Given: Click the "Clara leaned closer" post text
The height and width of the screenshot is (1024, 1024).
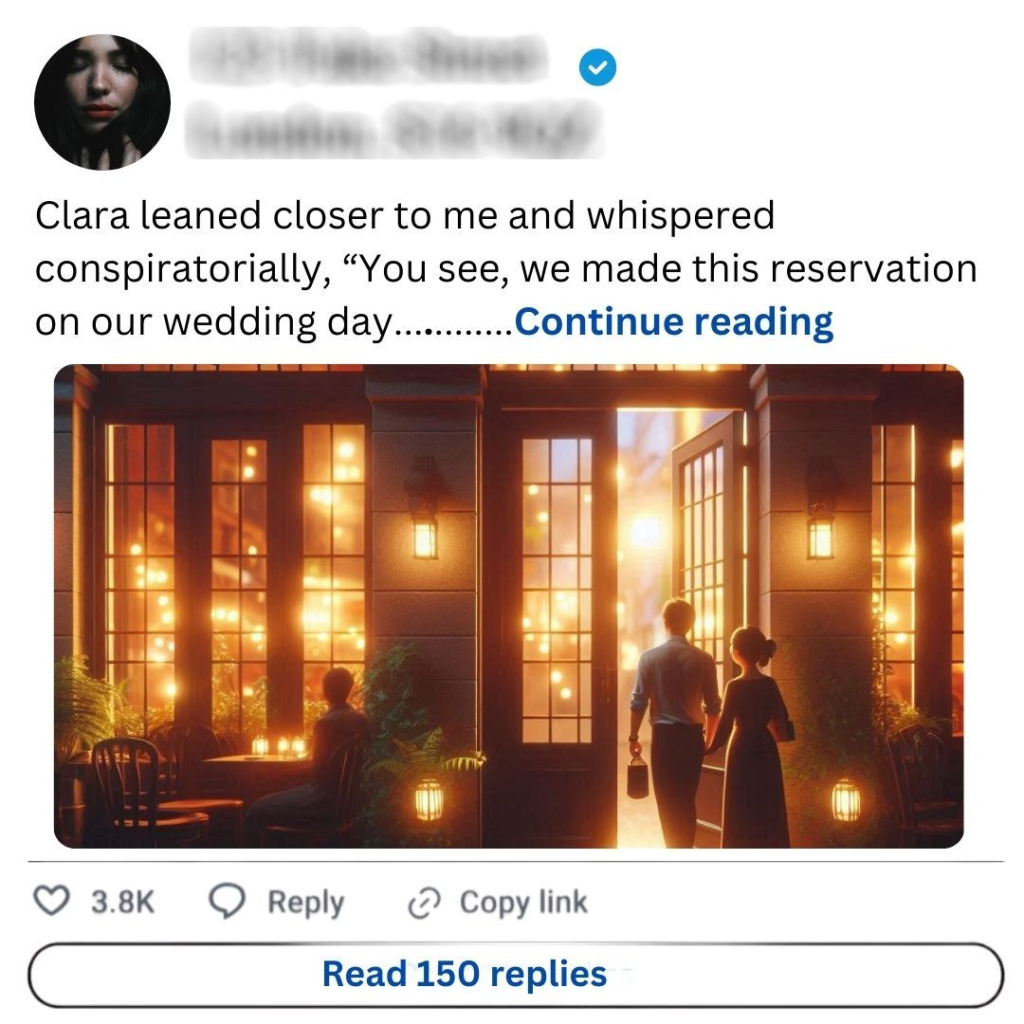Looking at the screenshot, I should 405,216.
